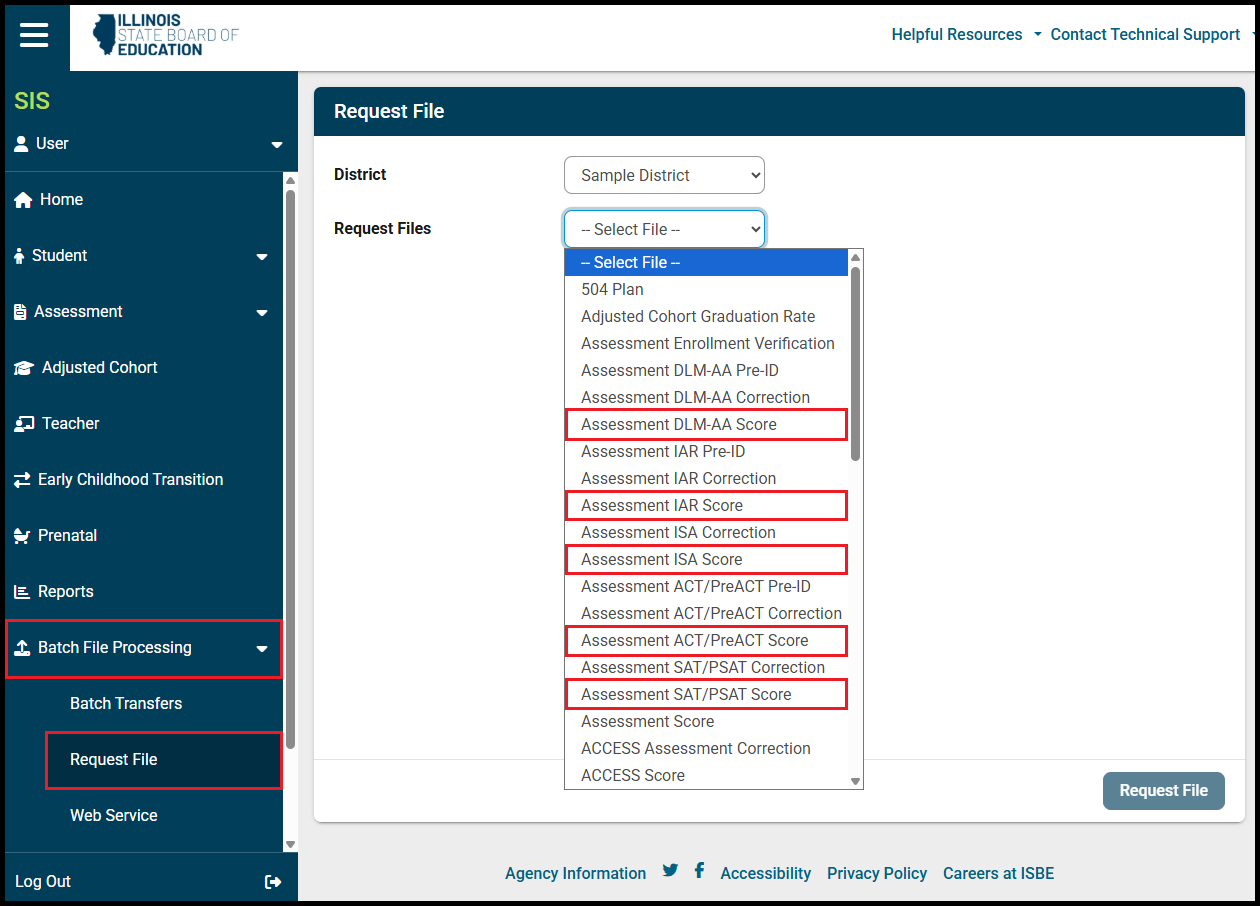Click the Reports chart icon
This screenshot has width=1260, height=906.
[x=22, y=592]
